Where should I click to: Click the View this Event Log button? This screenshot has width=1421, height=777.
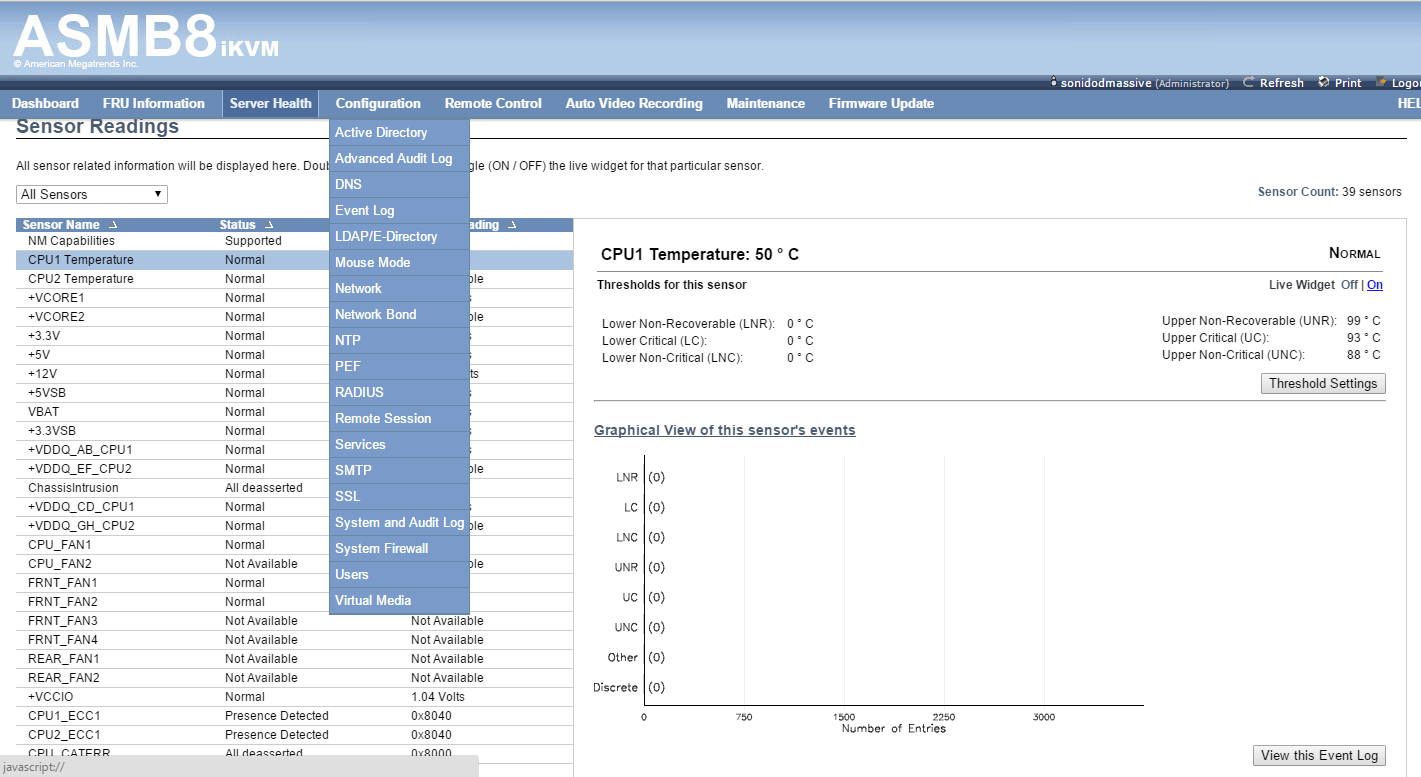click(1319, 755)
